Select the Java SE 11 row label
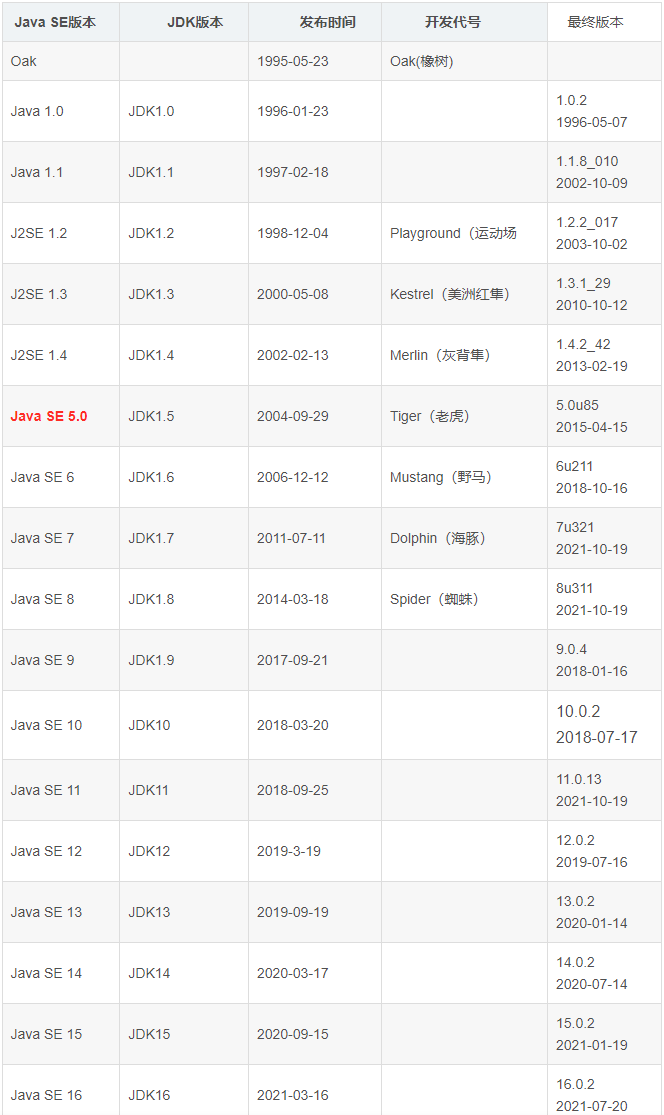This screenshot has height=1115, width=664. [x=46, y=790]
